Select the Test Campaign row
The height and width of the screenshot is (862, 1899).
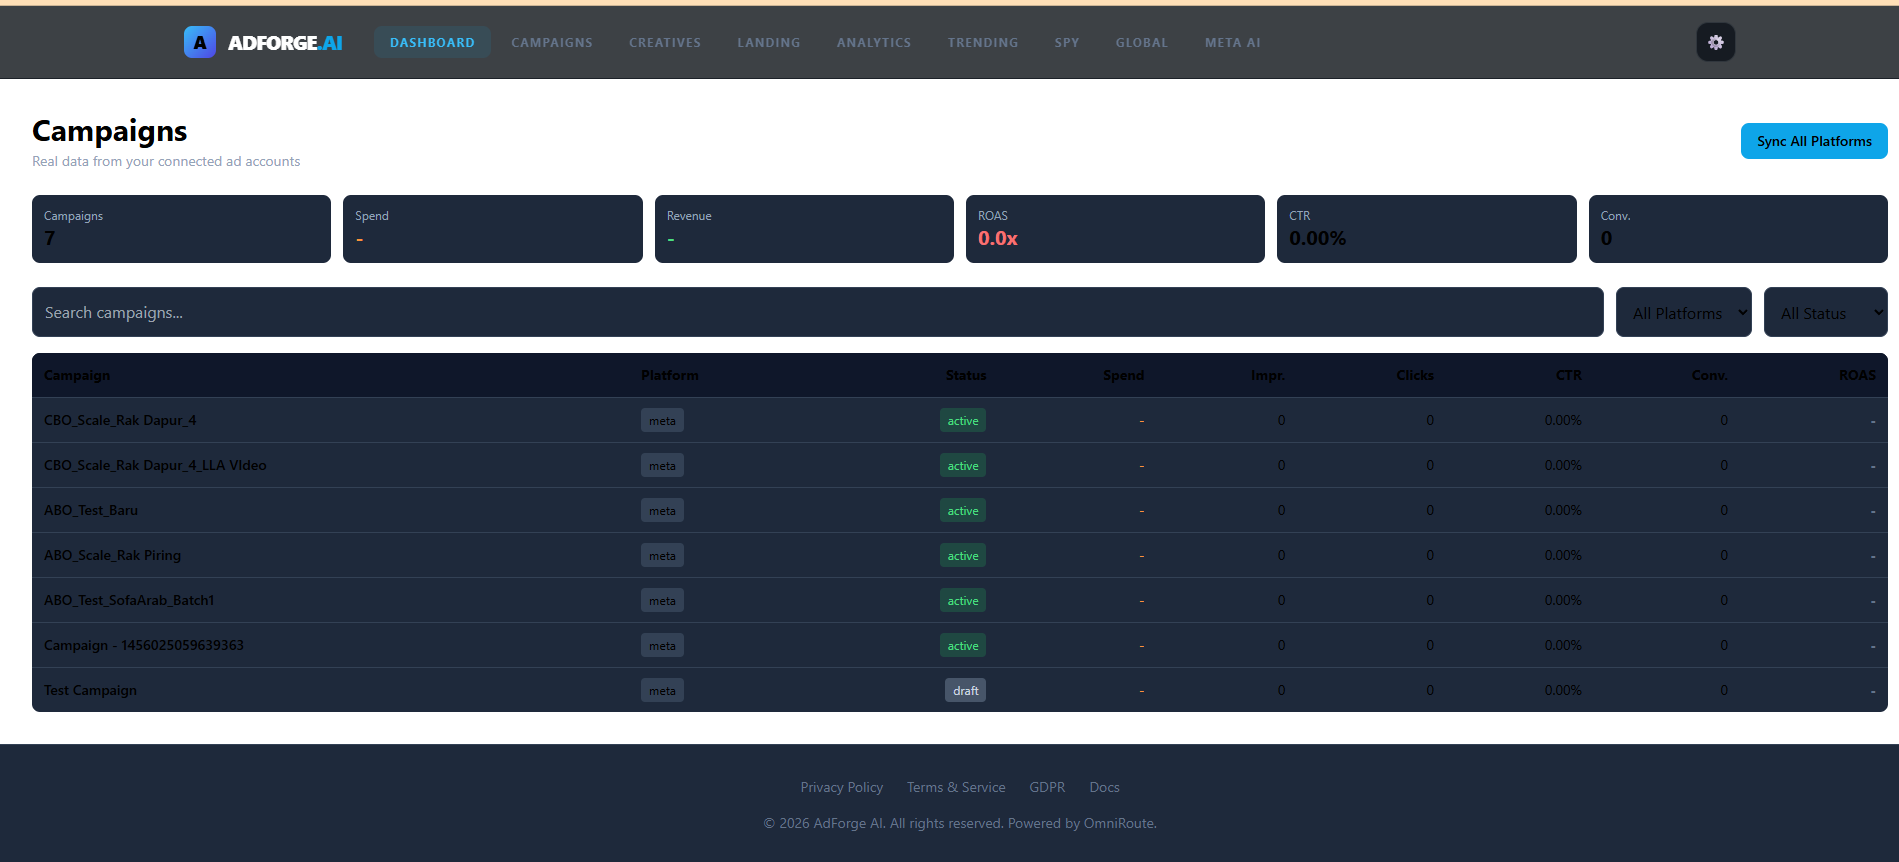(960, 690)
